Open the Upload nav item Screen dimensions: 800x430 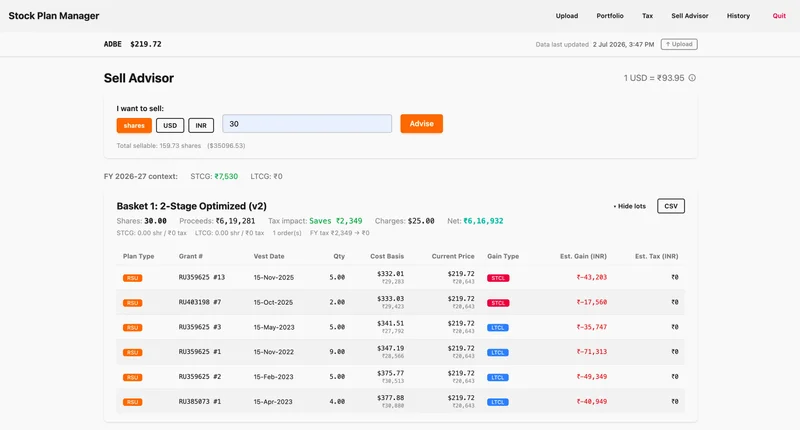click(566, 16)
